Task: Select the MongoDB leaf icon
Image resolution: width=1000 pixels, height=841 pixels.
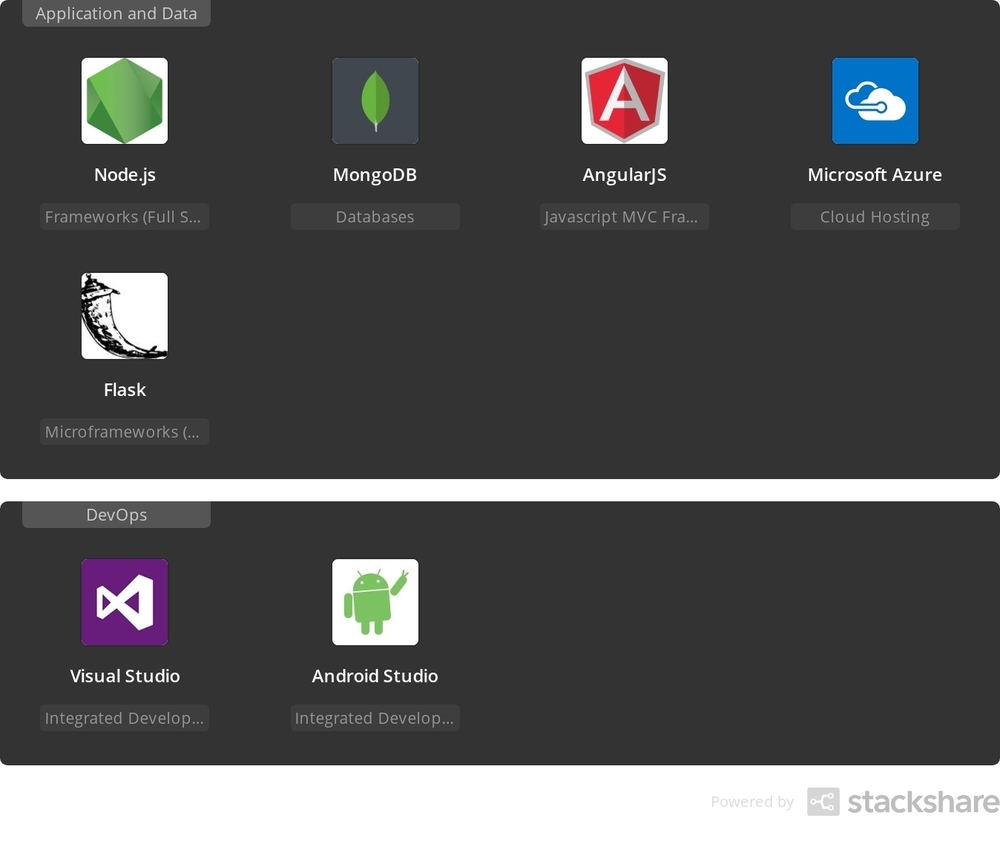Action: click(375, 100)
